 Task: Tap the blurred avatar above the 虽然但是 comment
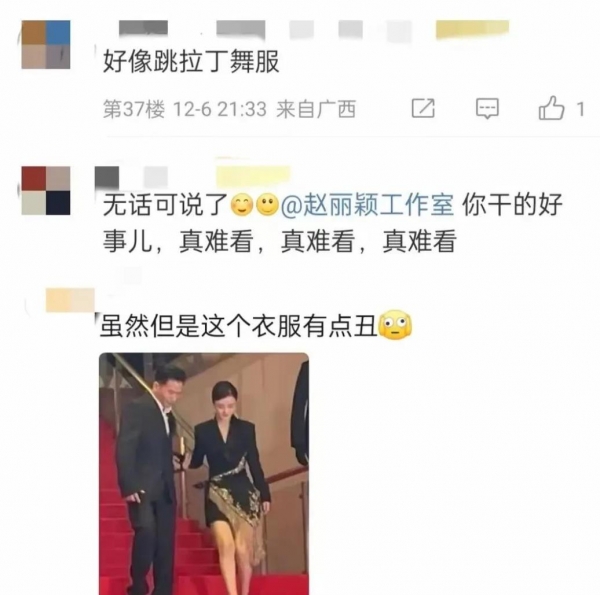coord(70,300)
